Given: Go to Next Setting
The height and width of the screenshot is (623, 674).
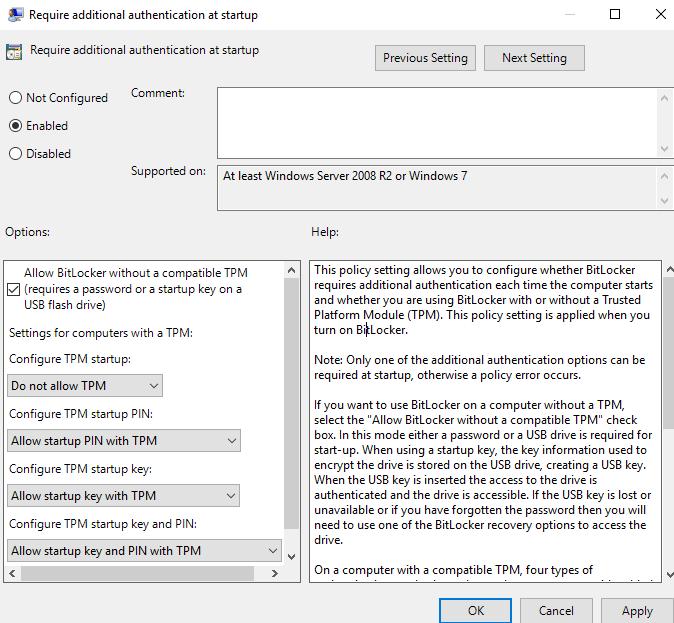Looking at the screenshot, I should 534,58.
